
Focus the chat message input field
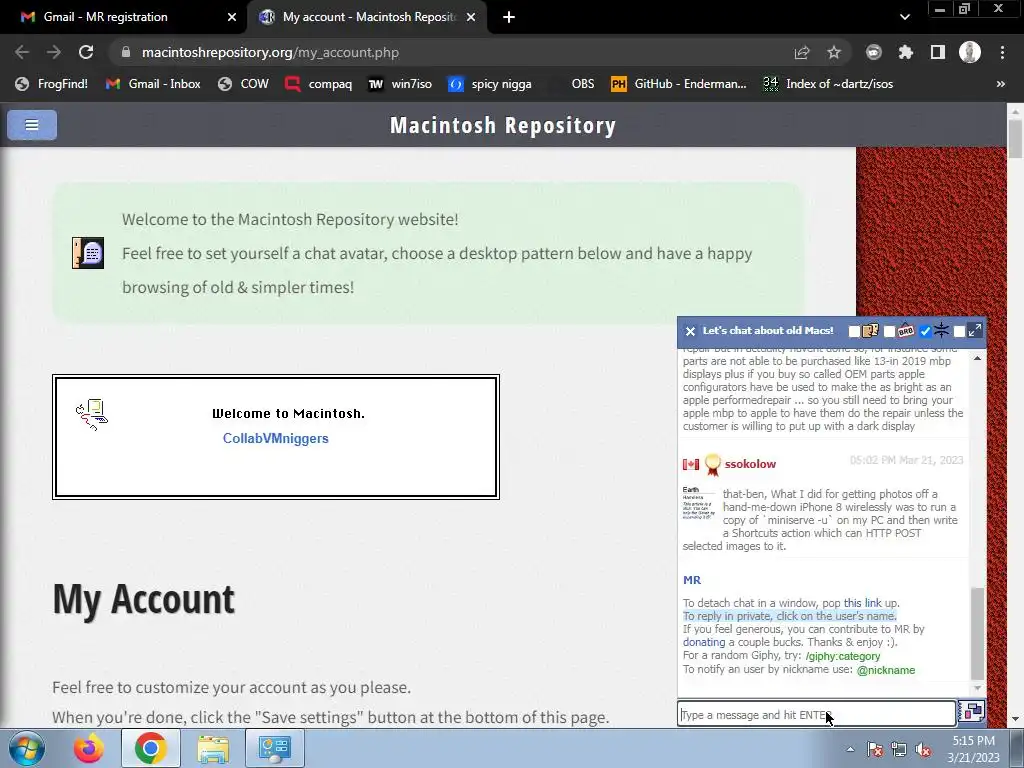[817, 714]
